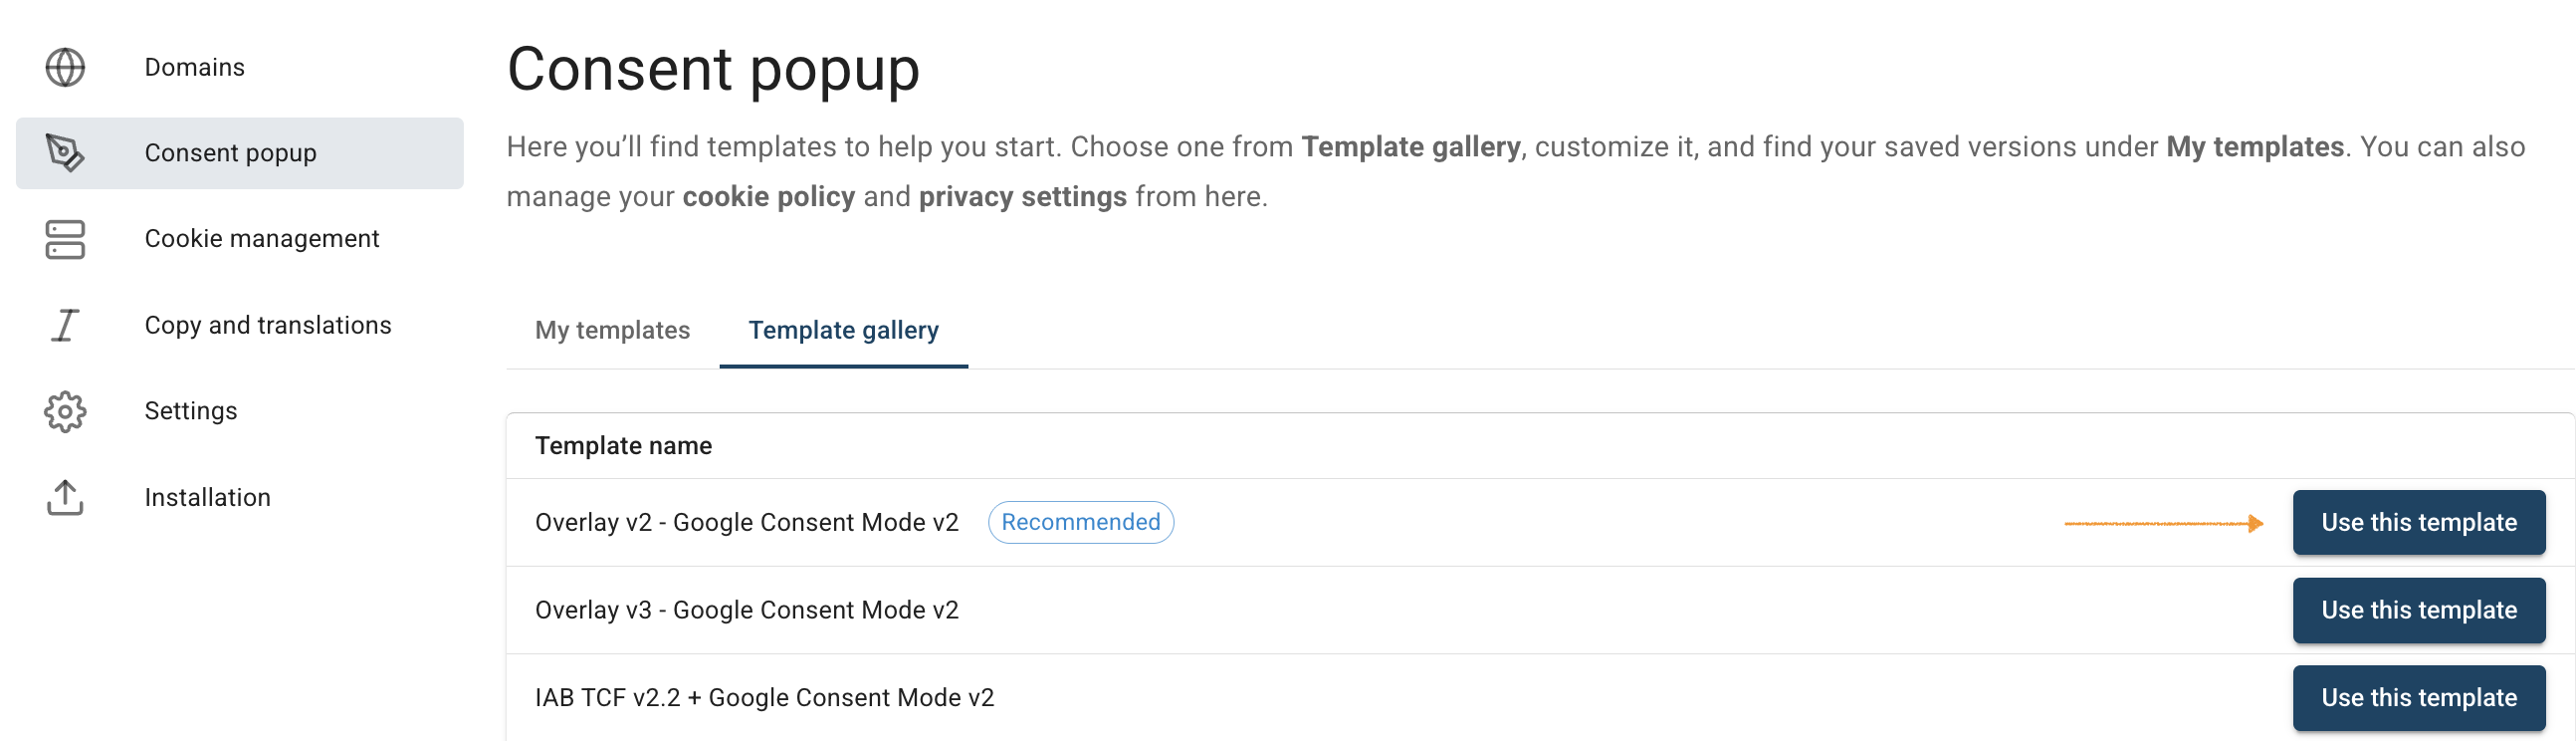This screenshot has height=741, width=2576.
Task: Open Cookie management via its stacked-bars icon
Action: [x=64, y=239]
